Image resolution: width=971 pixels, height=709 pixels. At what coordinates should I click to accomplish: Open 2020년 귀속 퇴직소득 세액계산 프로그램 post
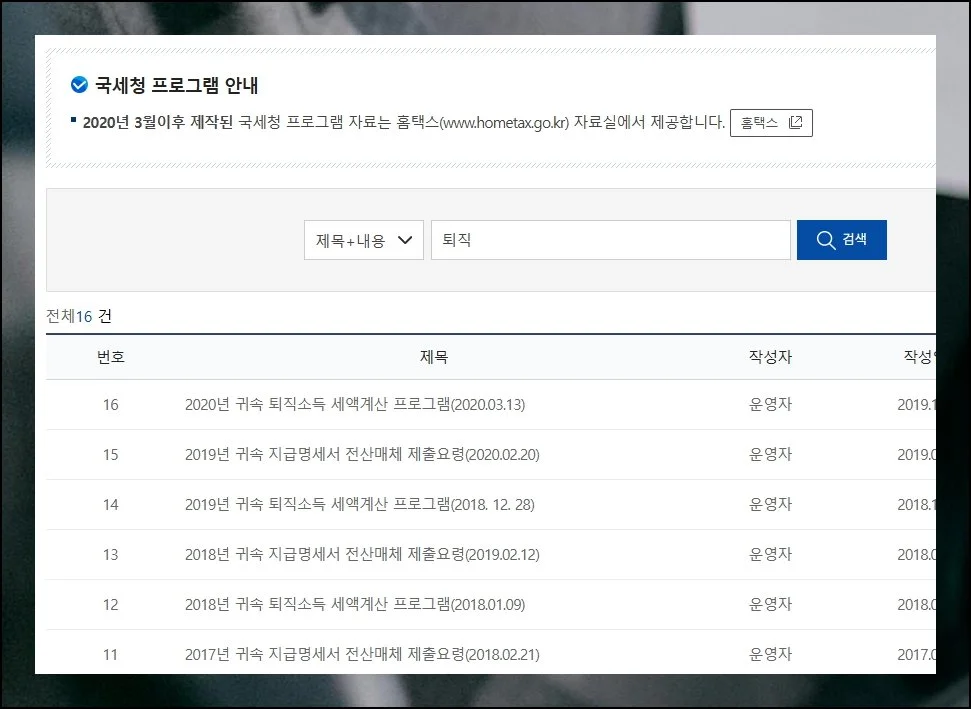tap(355, 405)
